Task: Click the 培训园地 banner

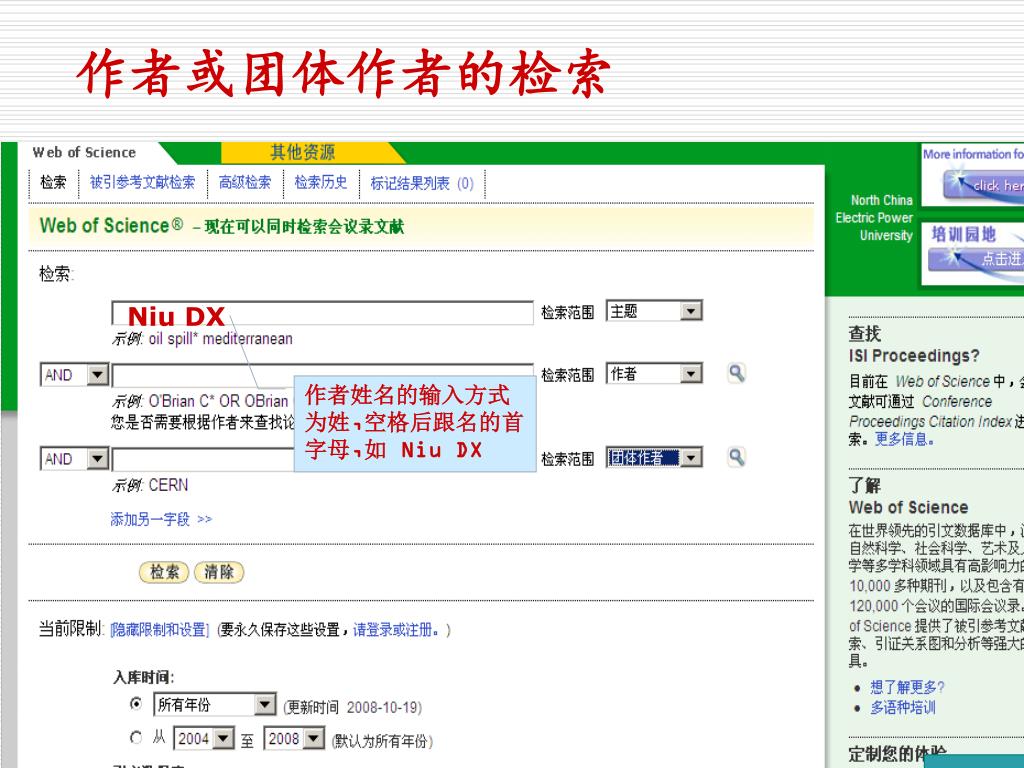Action: [972, 253]
